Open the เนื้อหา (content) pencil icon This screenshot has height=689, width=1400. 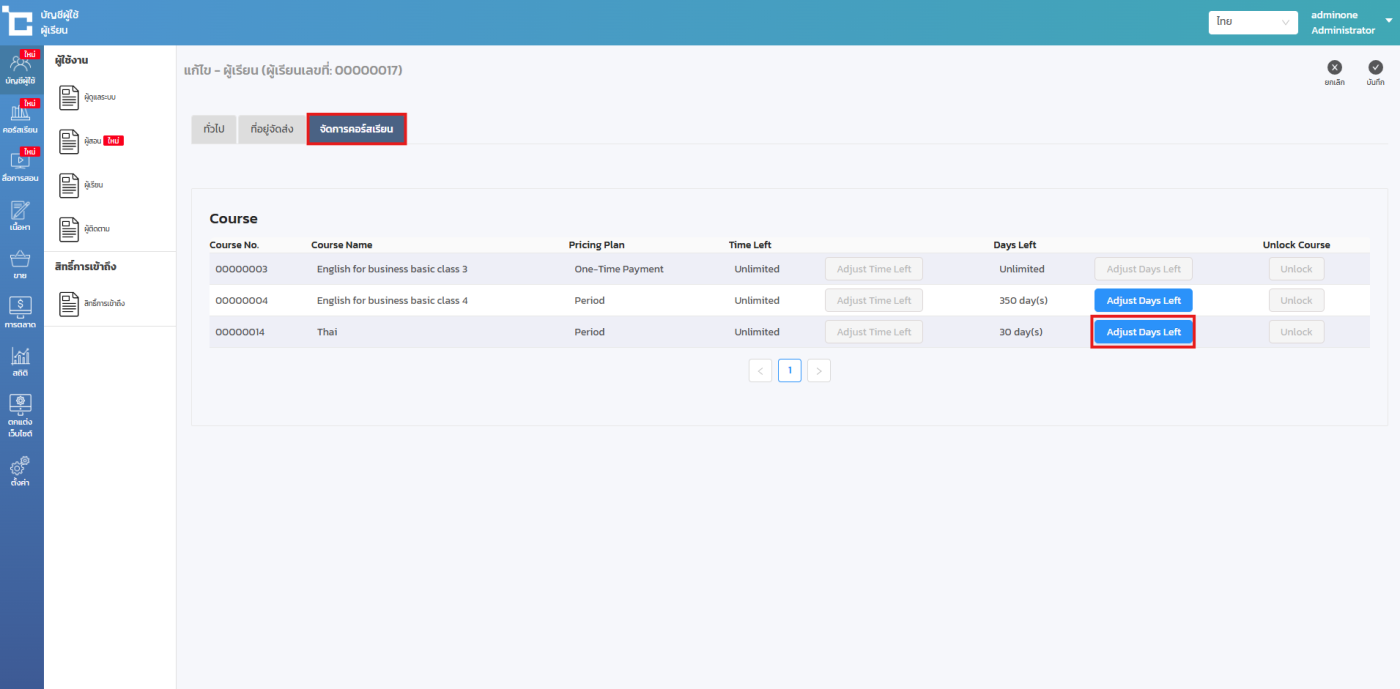(20, 215)
